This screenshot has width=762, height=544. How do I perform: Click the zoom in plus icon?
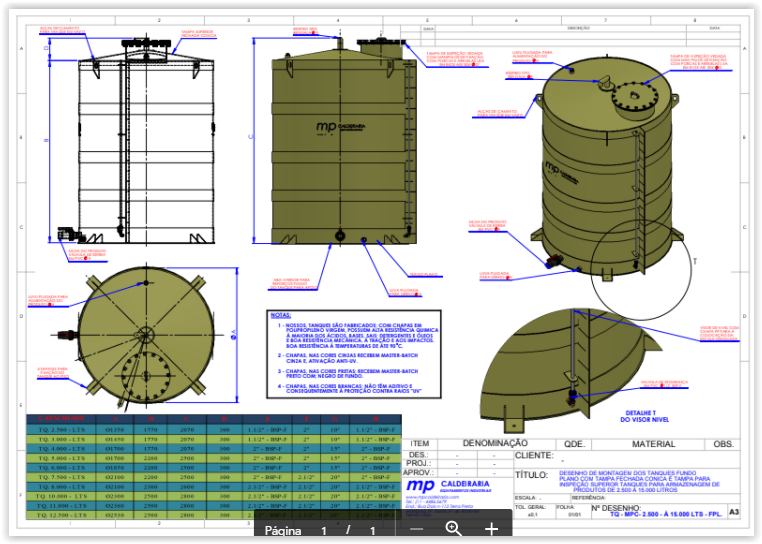pyautogui.click(x=491, y=529)
